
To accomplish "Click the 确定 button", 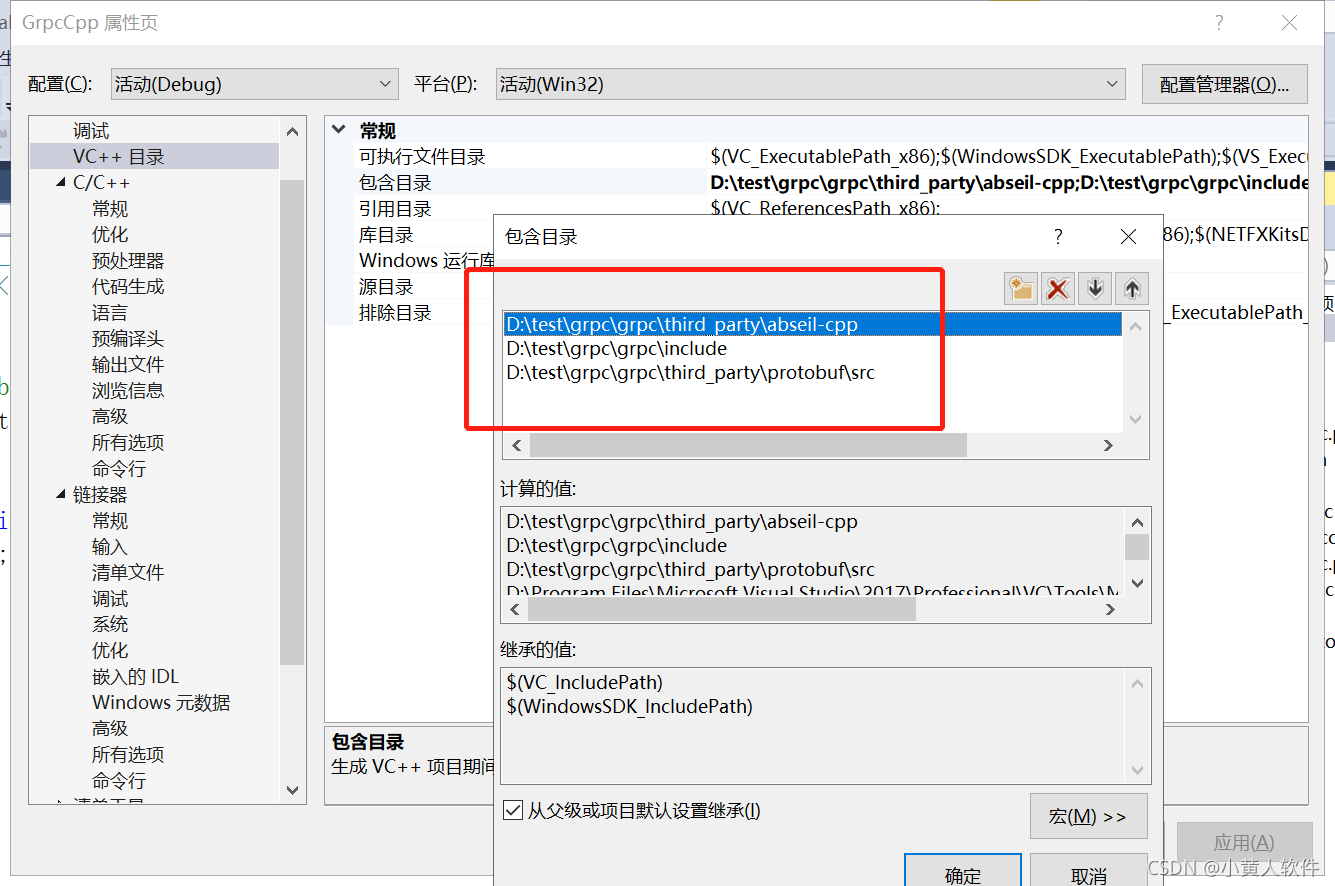I will tap(962, 873).
